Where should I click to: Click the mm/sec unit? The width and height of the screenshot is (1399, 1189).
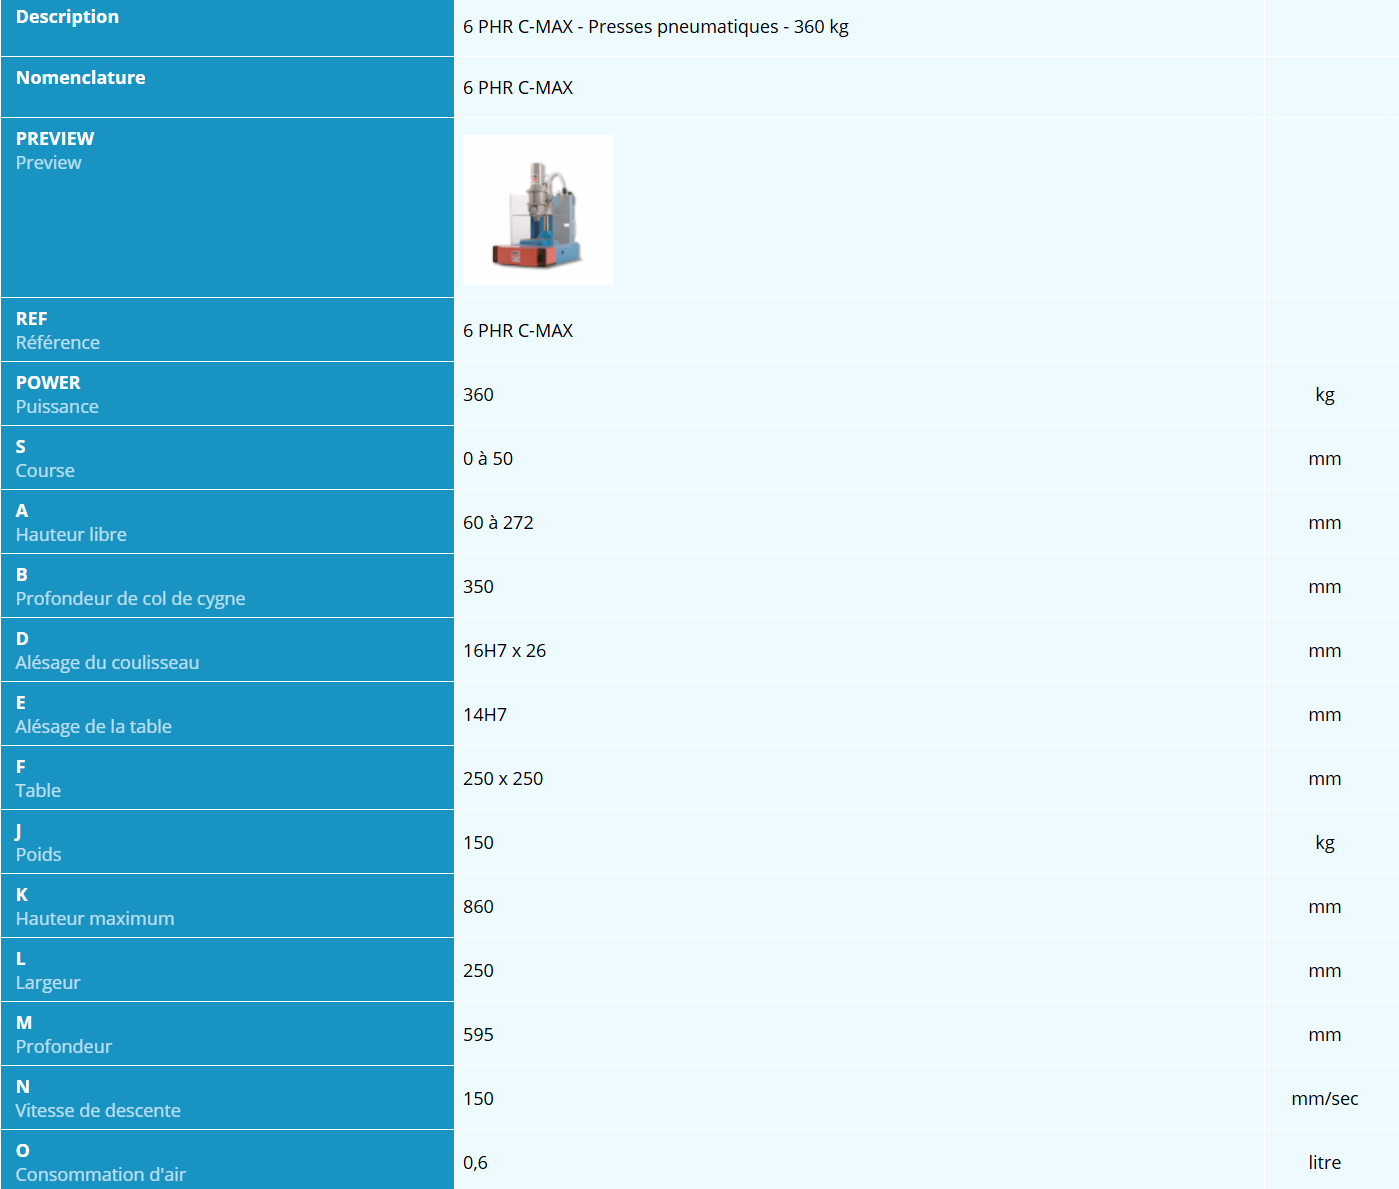tap(1325, 1099)
